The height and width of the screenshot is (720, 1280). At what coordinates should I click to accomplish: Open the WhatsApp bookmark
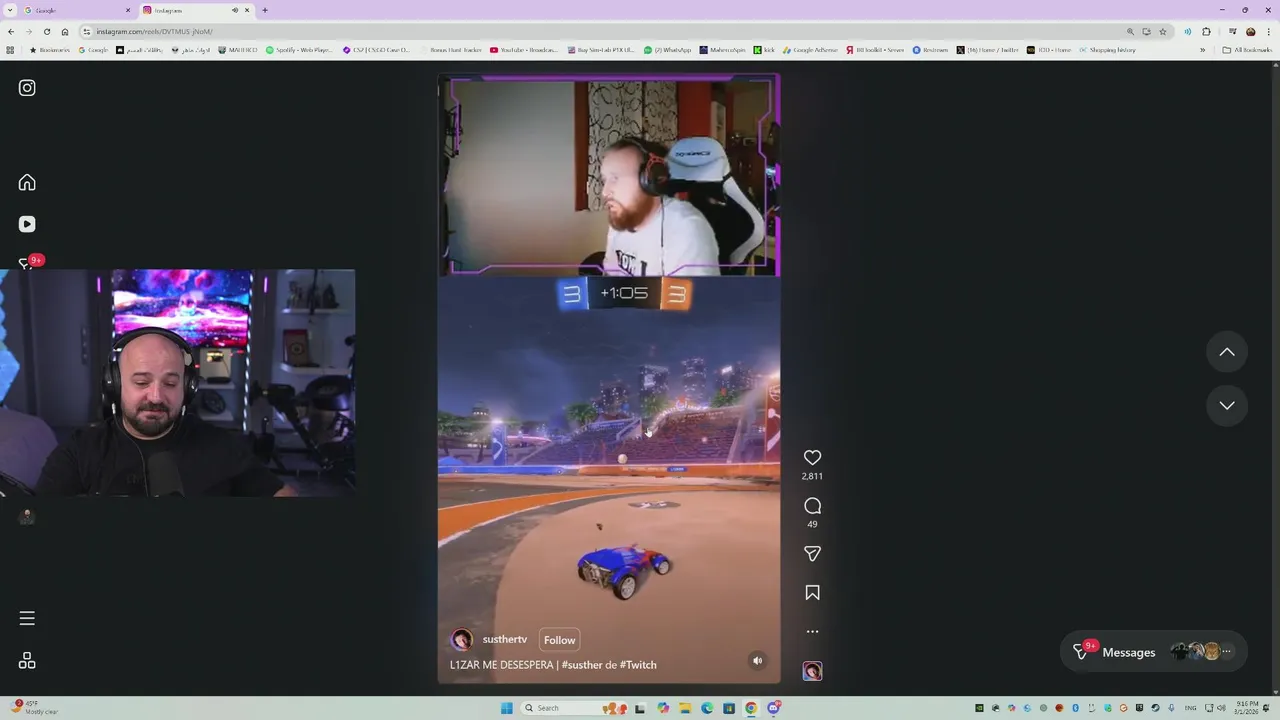(x=667, y=50)
